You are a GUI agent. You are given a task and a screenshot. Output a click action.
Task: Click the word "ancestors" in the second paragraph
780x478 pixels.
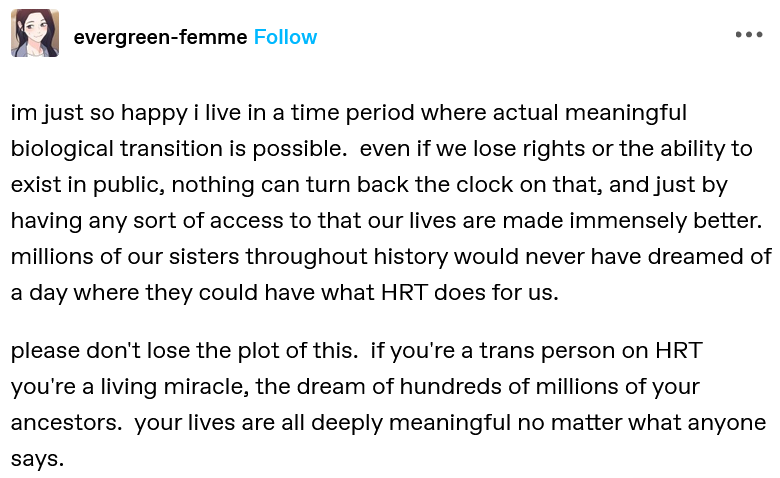[66, 423]
